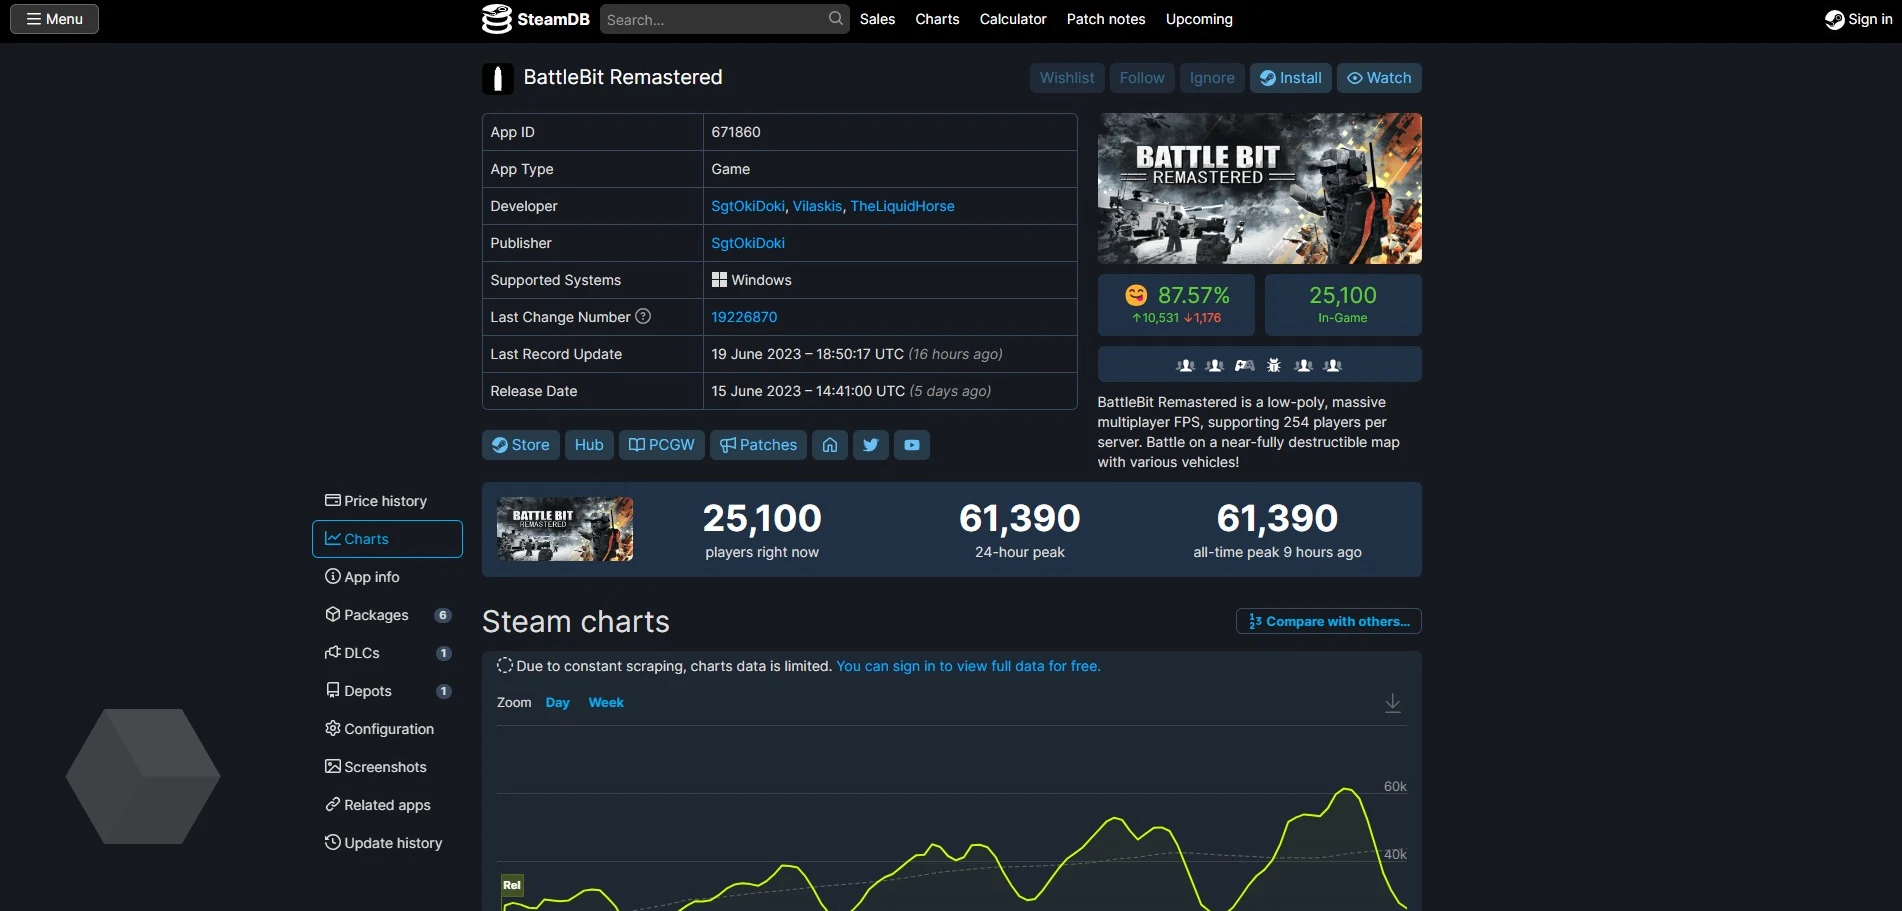Open the Upcoming page
Screen dimensions: 1902x911
tap(1199, 19)
